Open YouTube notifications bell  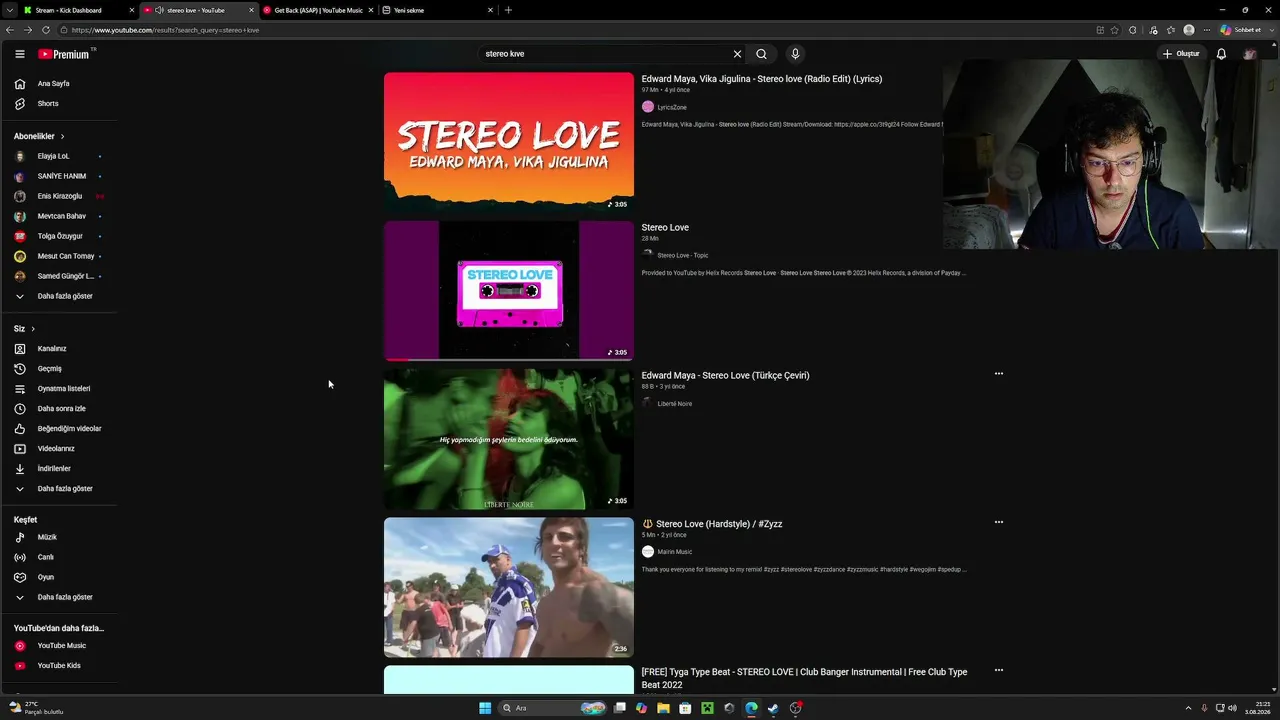[1221, 54]
